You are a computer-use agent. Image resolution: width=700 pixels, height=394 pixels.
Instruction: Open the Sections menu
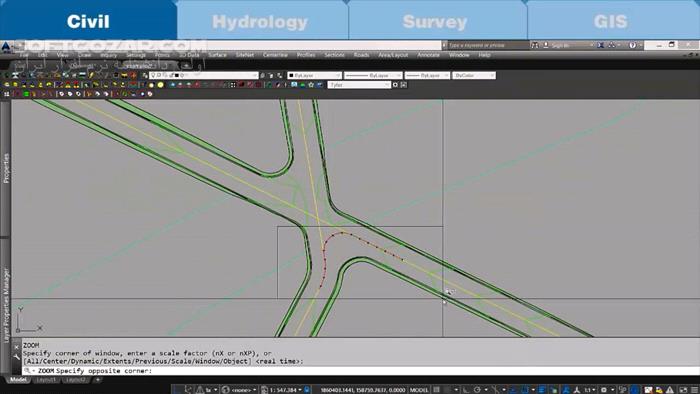[x=334, y=55]
